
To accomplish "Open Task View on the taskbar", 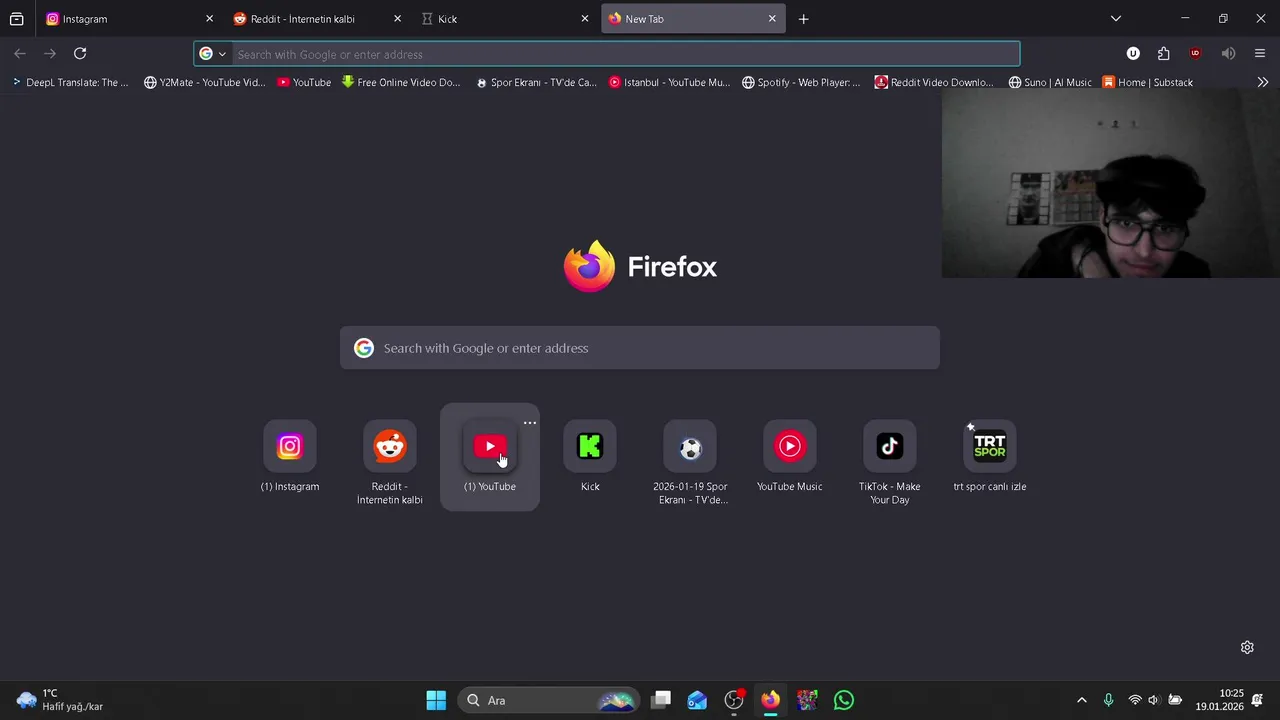I will (661, 700).
